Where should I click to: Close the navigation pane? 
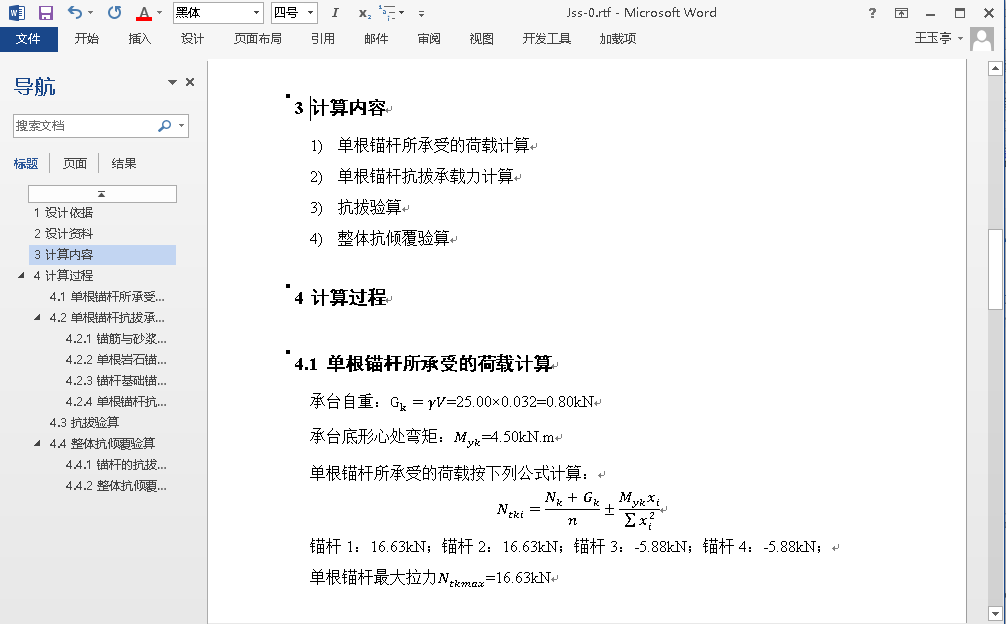(190, 82)
